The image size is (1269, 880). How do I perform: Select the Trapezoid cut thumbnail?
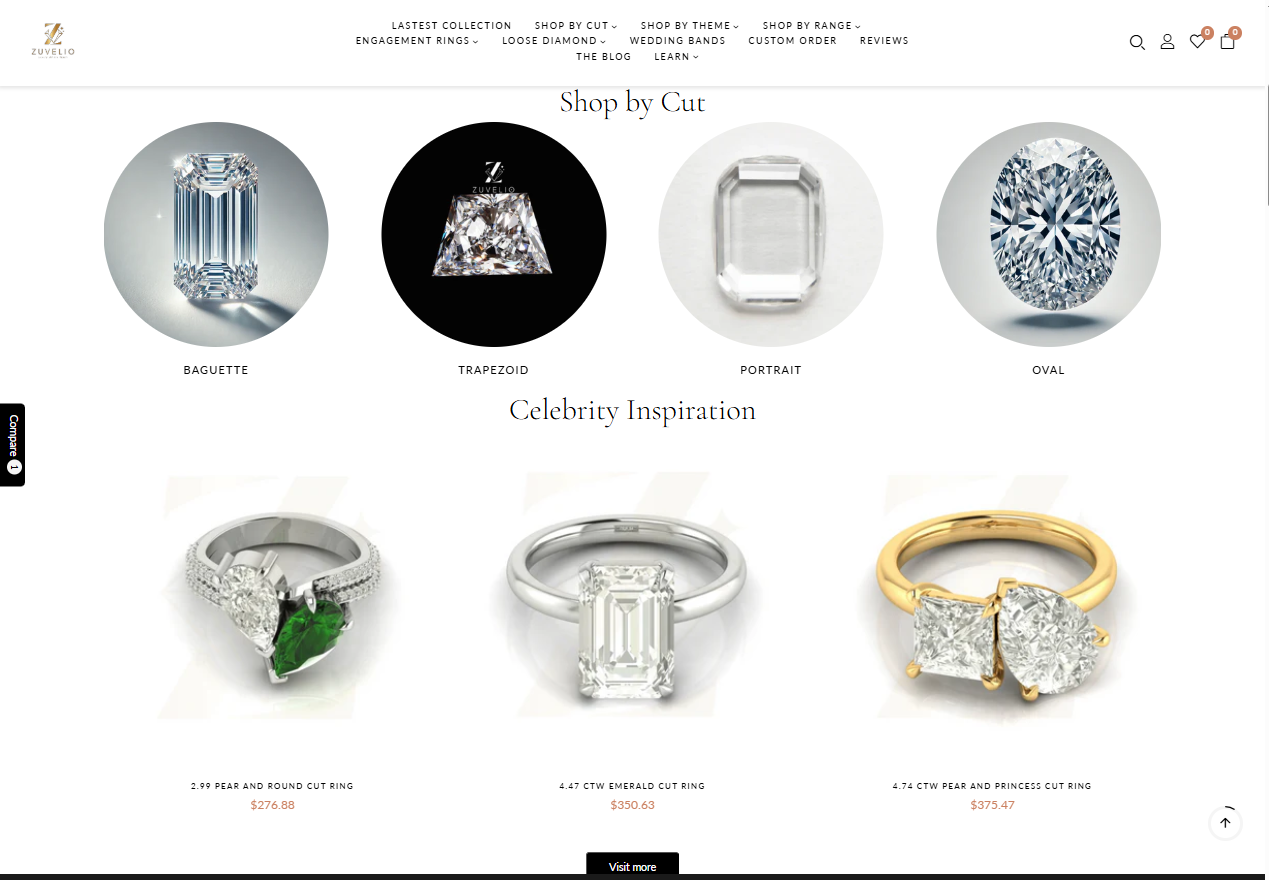click(x=494, y=234)
